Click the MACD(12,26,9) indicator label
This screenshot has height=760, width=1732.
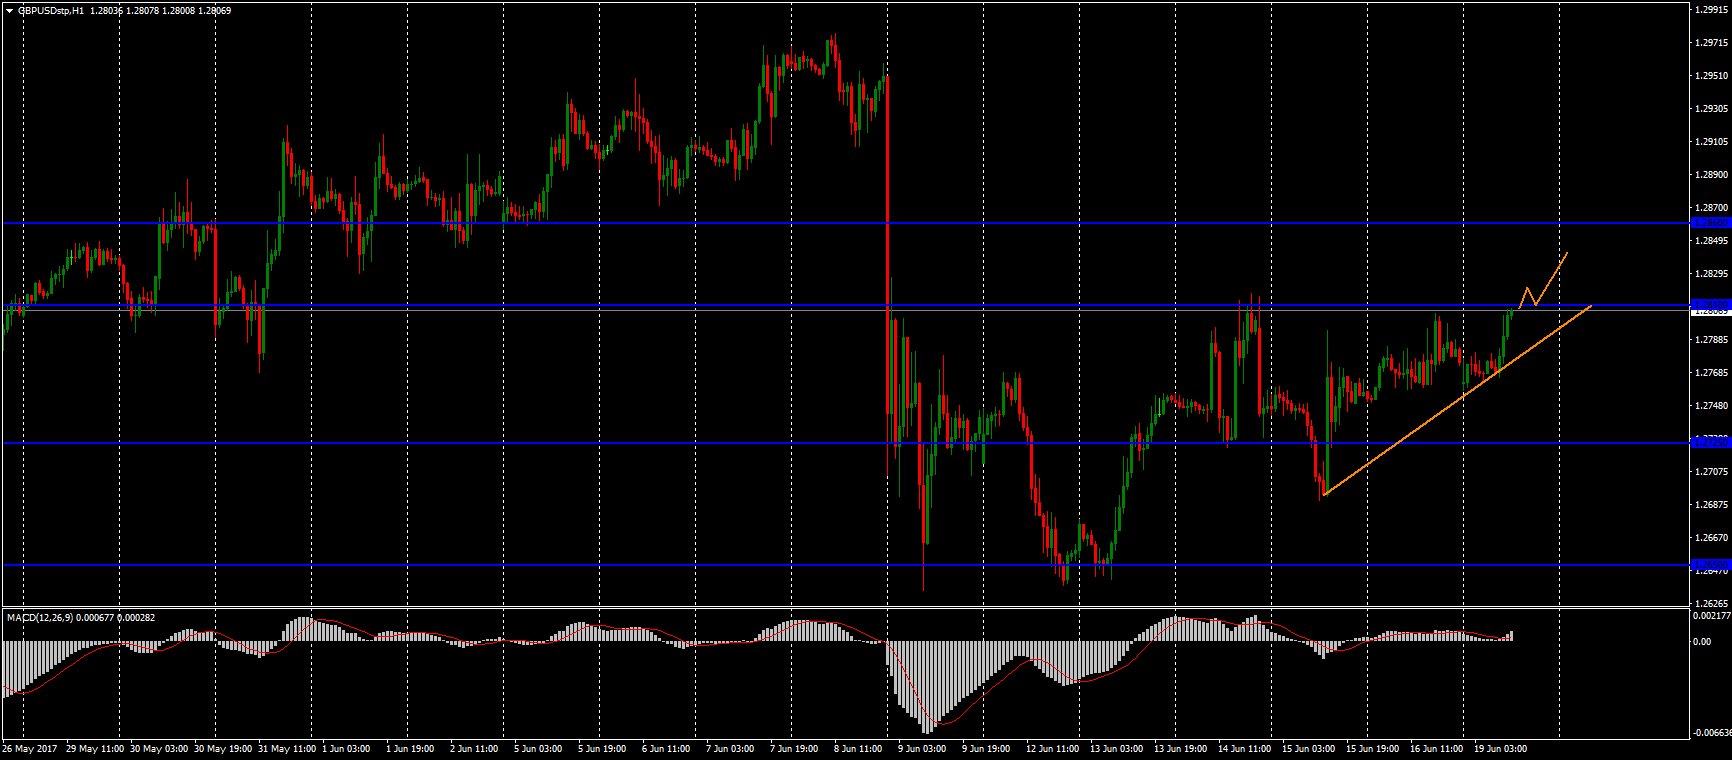(x=41, y=617)
